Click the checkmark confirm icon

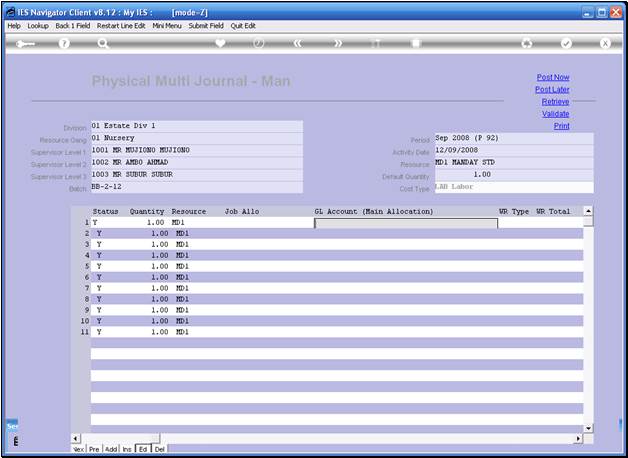point(566,43)
